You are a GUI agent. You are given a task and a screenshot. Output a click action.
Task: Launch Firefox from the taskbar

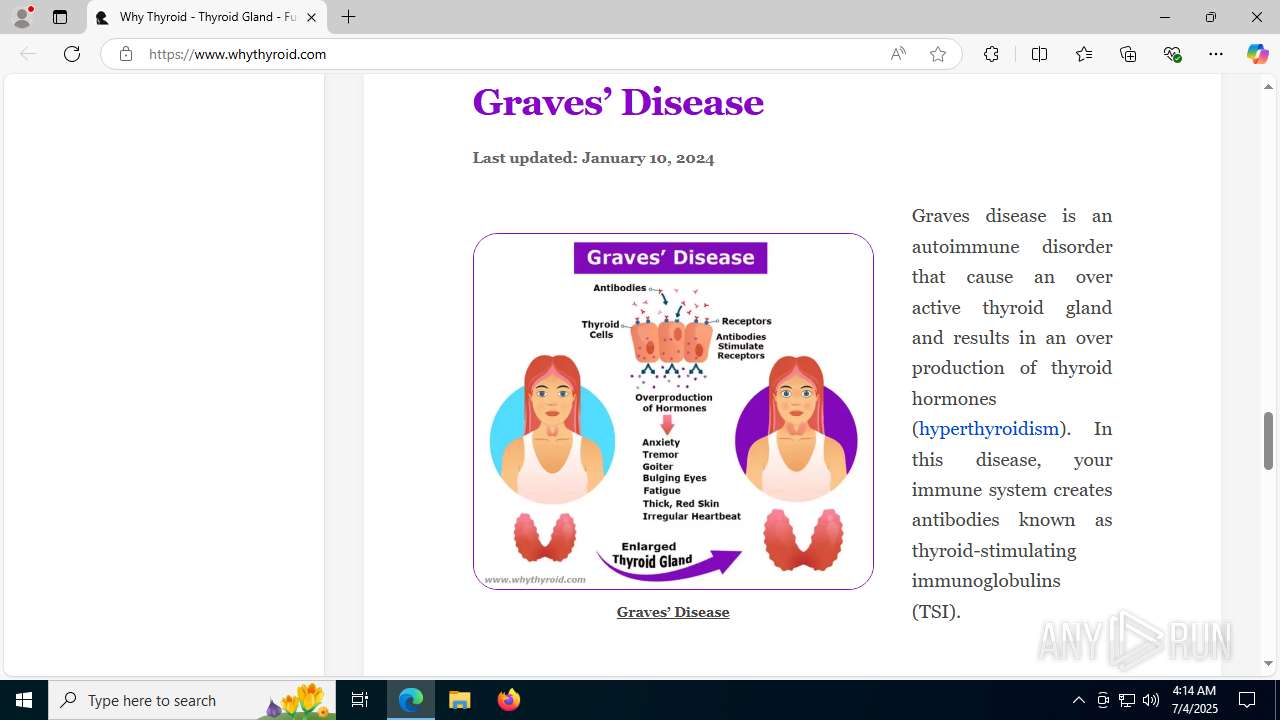pos(508,700)
